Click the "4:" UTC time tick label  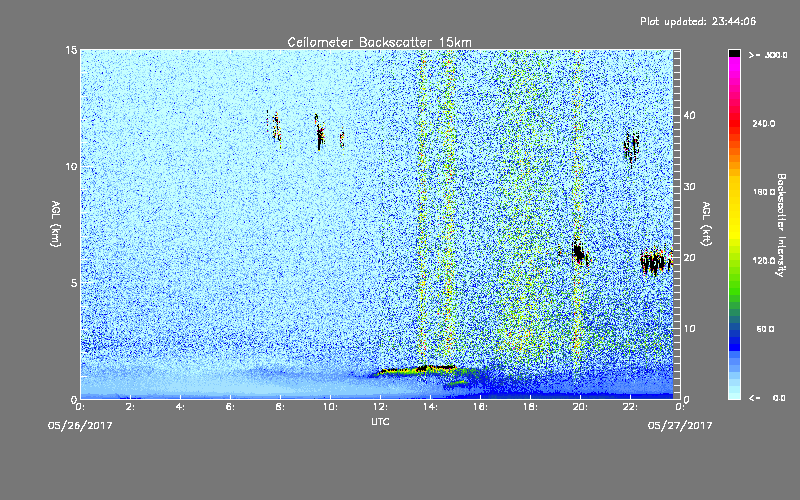click(x=181, y=407)
